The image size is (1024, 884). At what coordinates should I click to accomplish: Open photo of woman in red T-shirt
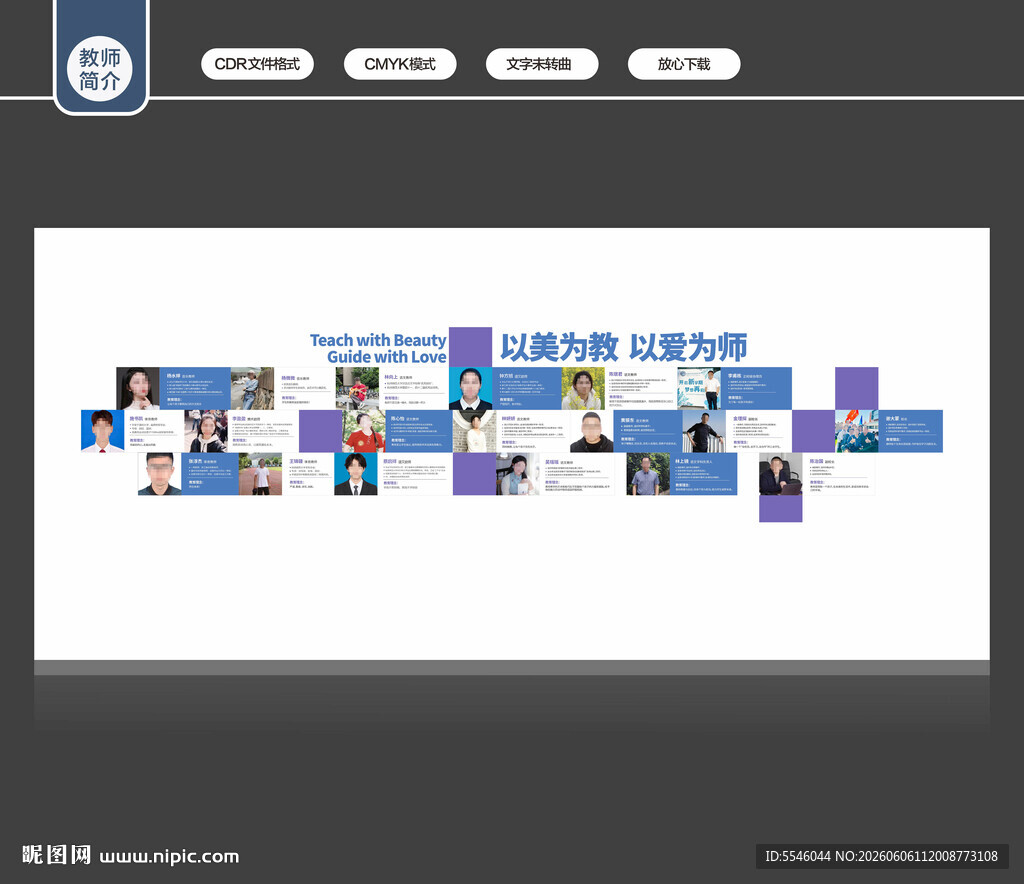coord(364,431)
